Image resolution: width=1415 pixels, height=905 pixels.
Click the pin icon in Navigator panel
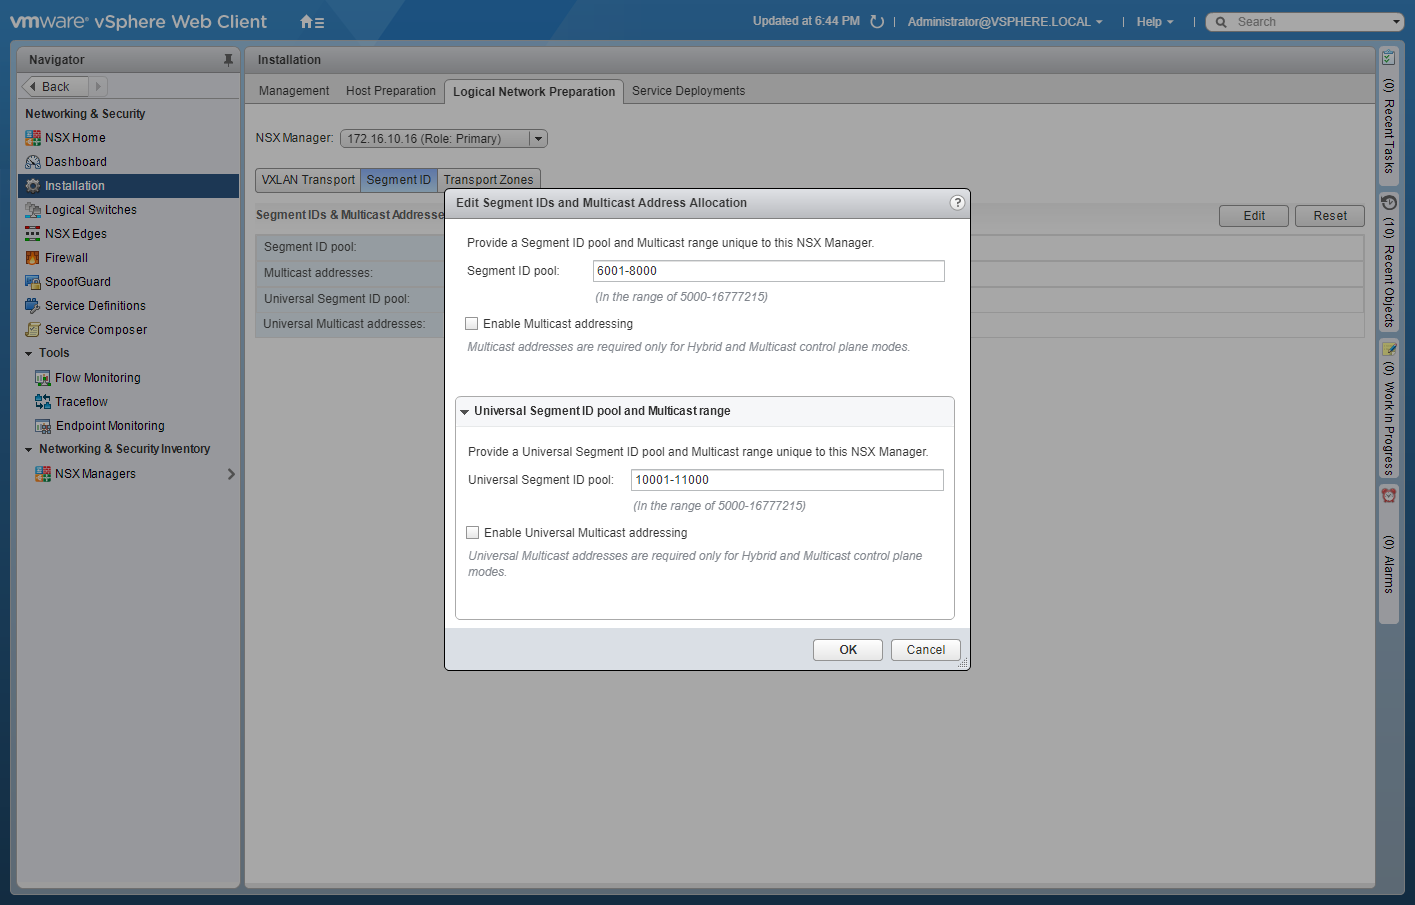228,60
